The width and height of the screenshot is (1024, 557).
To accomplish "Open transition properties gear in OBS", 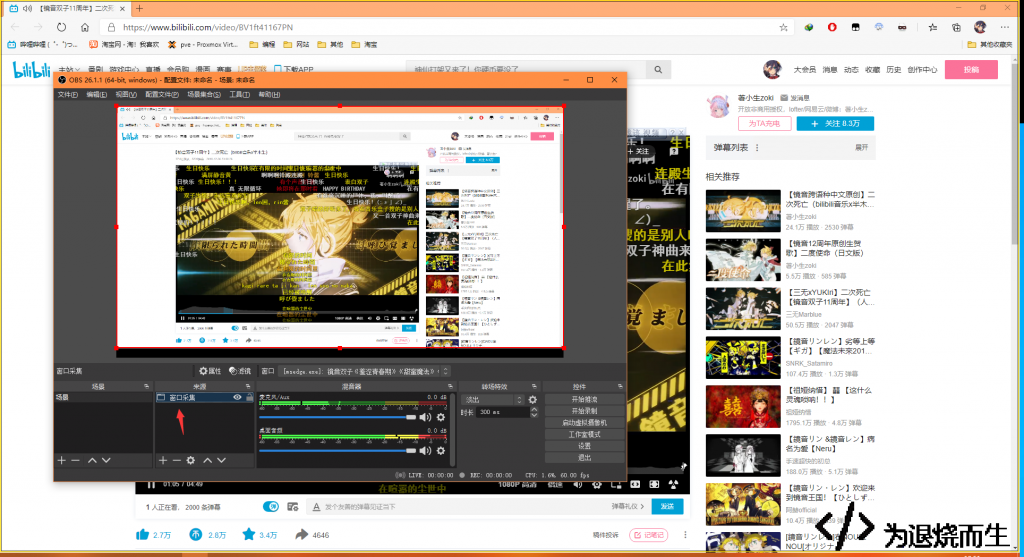I will 533,400.
